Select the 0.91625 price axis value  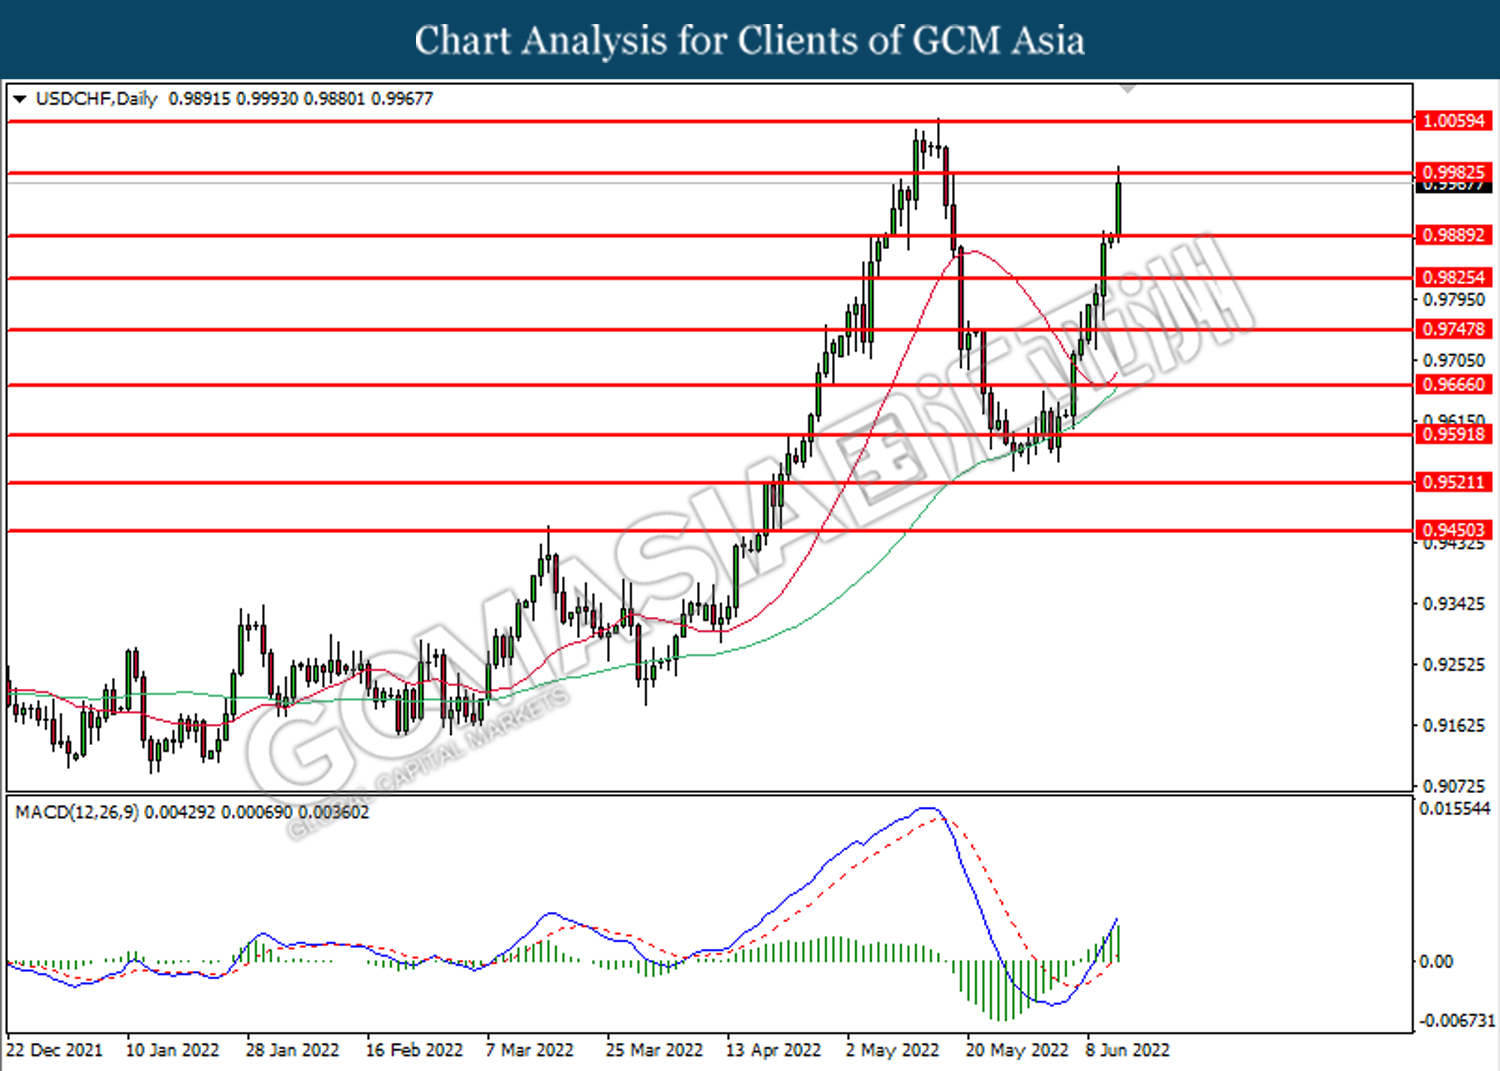coord(1454,725)
